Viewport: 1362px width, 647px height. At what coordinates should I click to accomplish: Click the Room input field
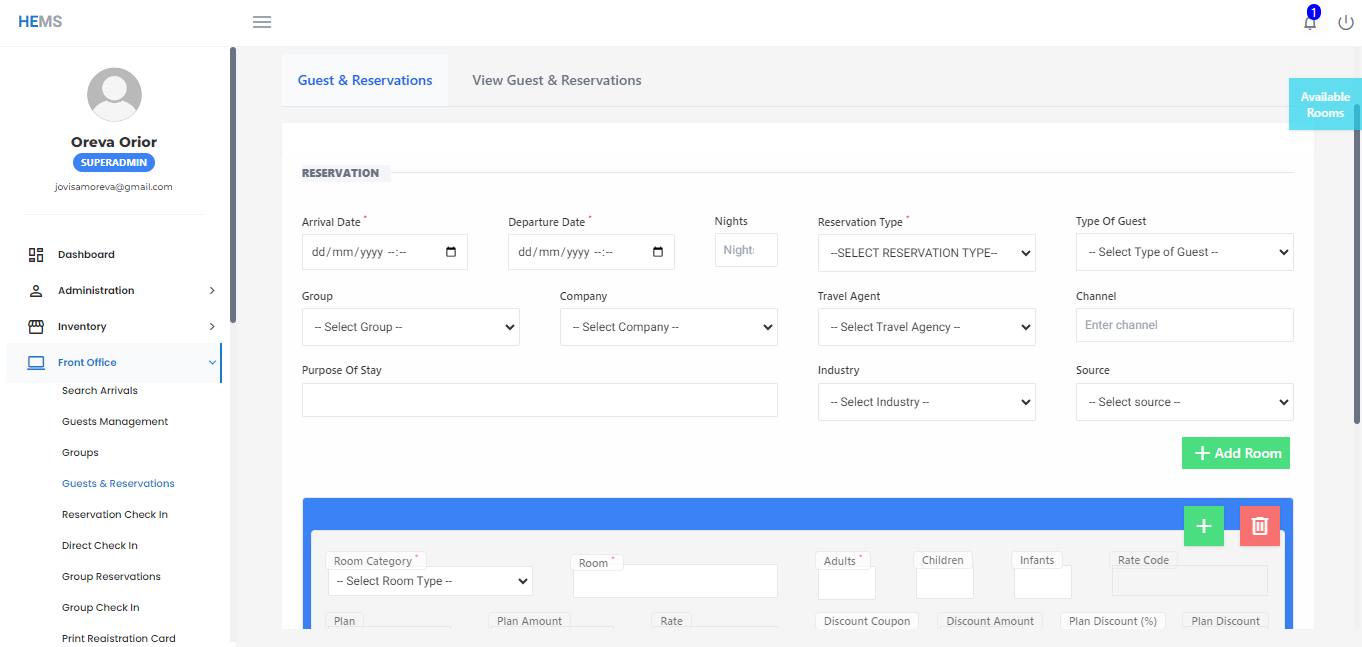coord(675,581)
